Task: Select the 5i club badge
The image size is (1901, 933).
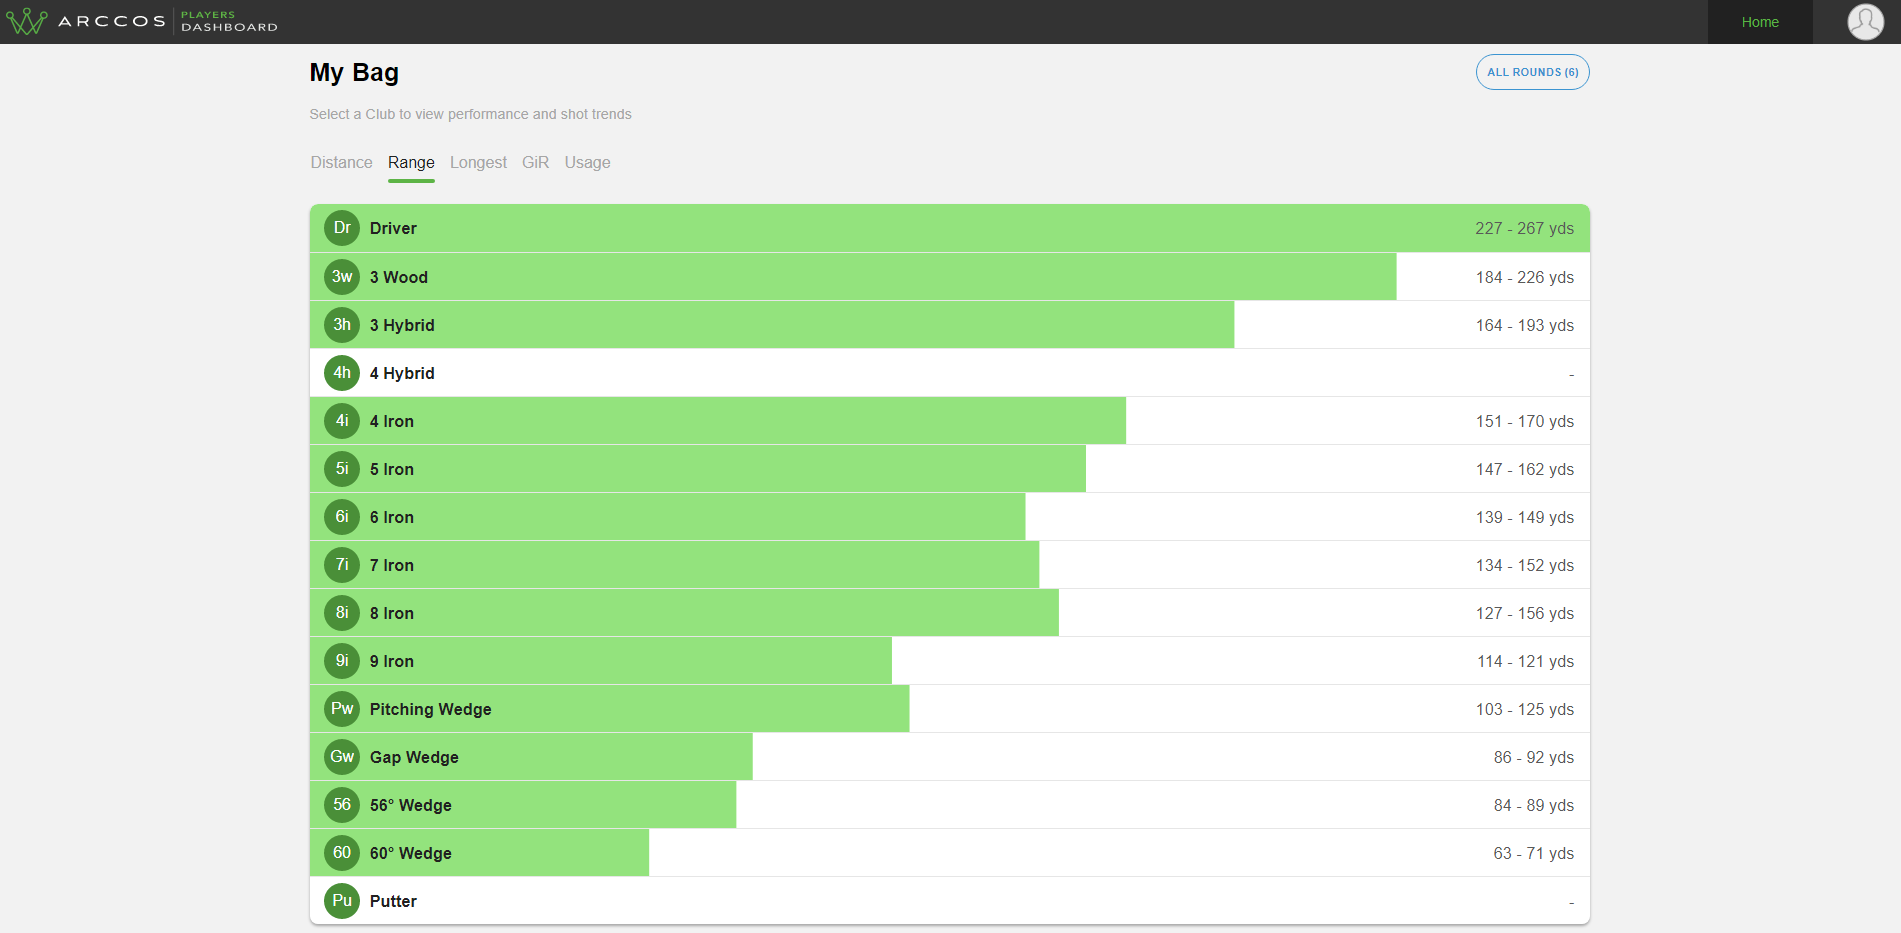Action: 342,469
